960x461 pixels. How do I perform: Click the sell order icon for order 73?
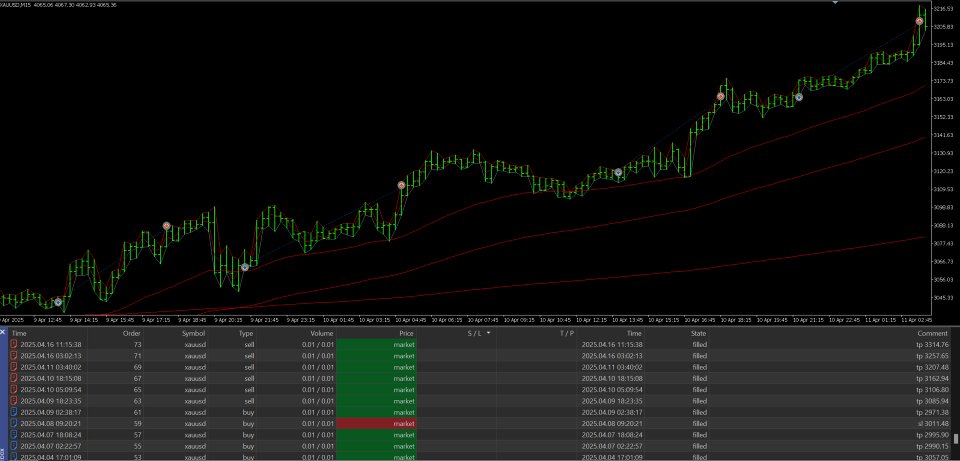(x=14, y=345)
